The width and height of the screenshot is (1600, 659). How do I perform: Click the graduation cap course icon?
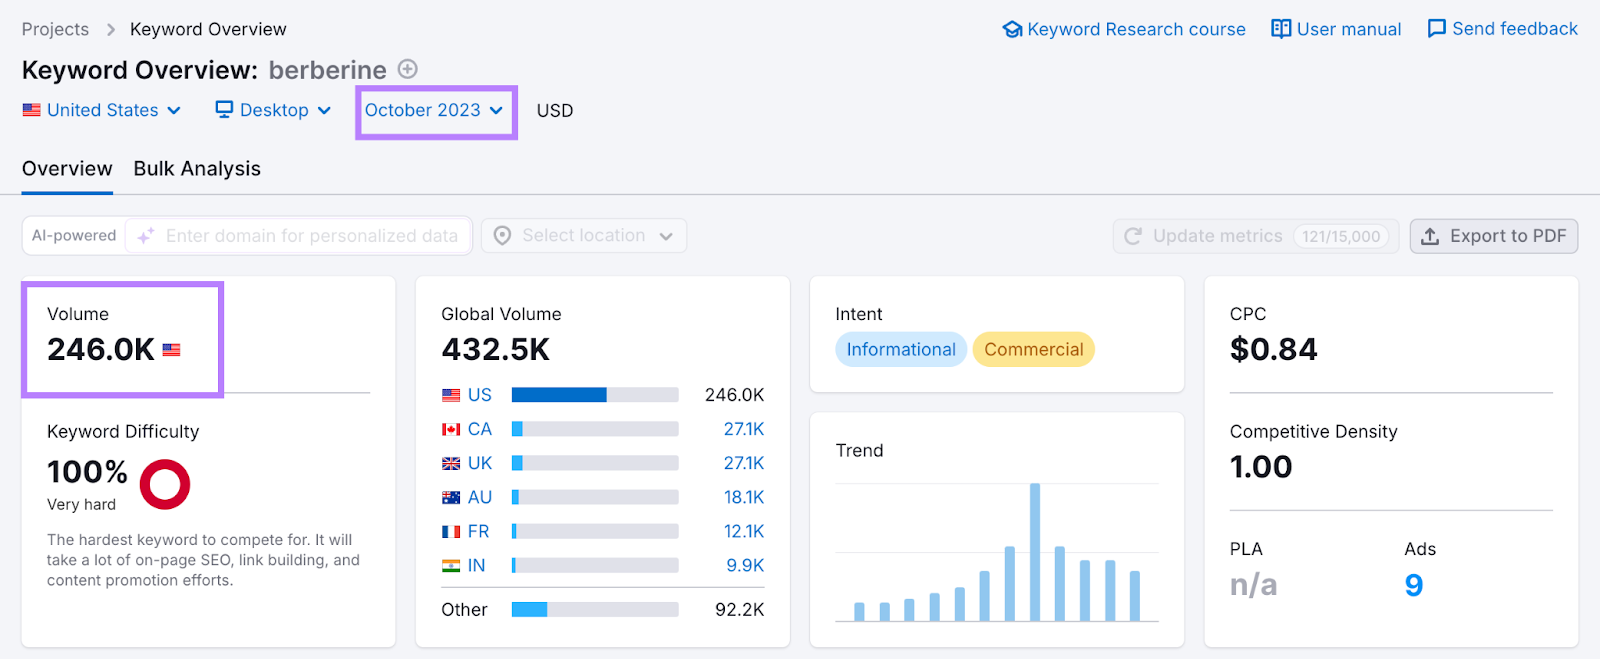click(x=1012, y=29)
